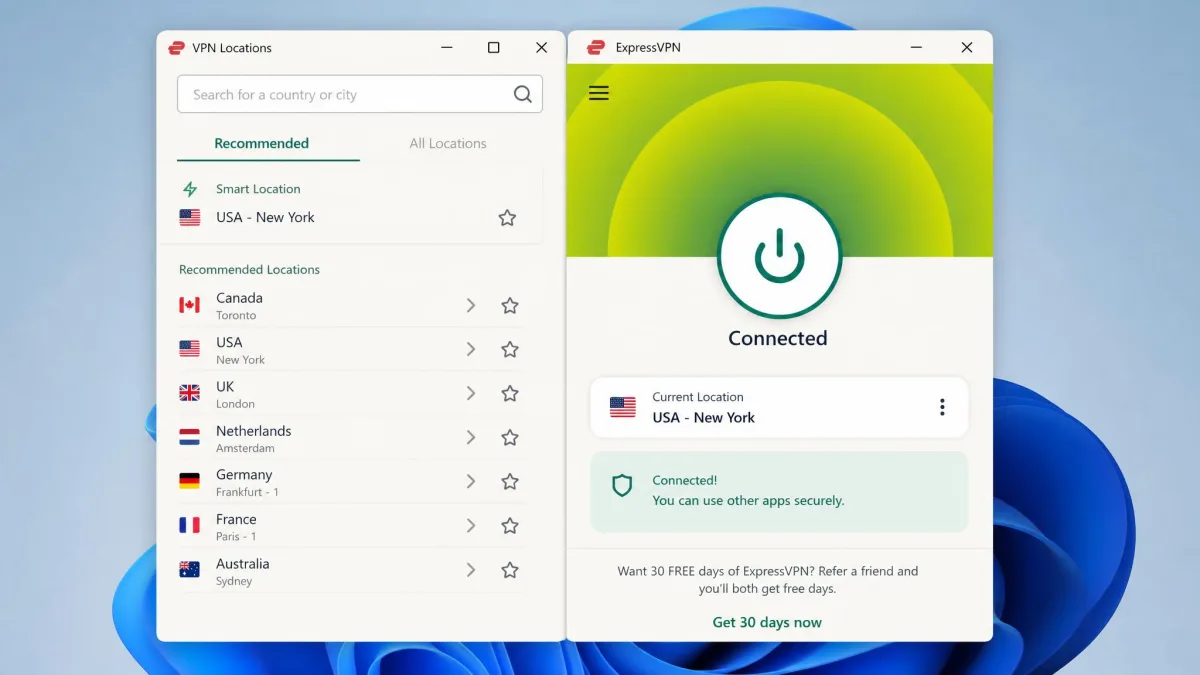
Task: Star the Netherlands Amsterdam location
Action: click(x=510, y=438)
